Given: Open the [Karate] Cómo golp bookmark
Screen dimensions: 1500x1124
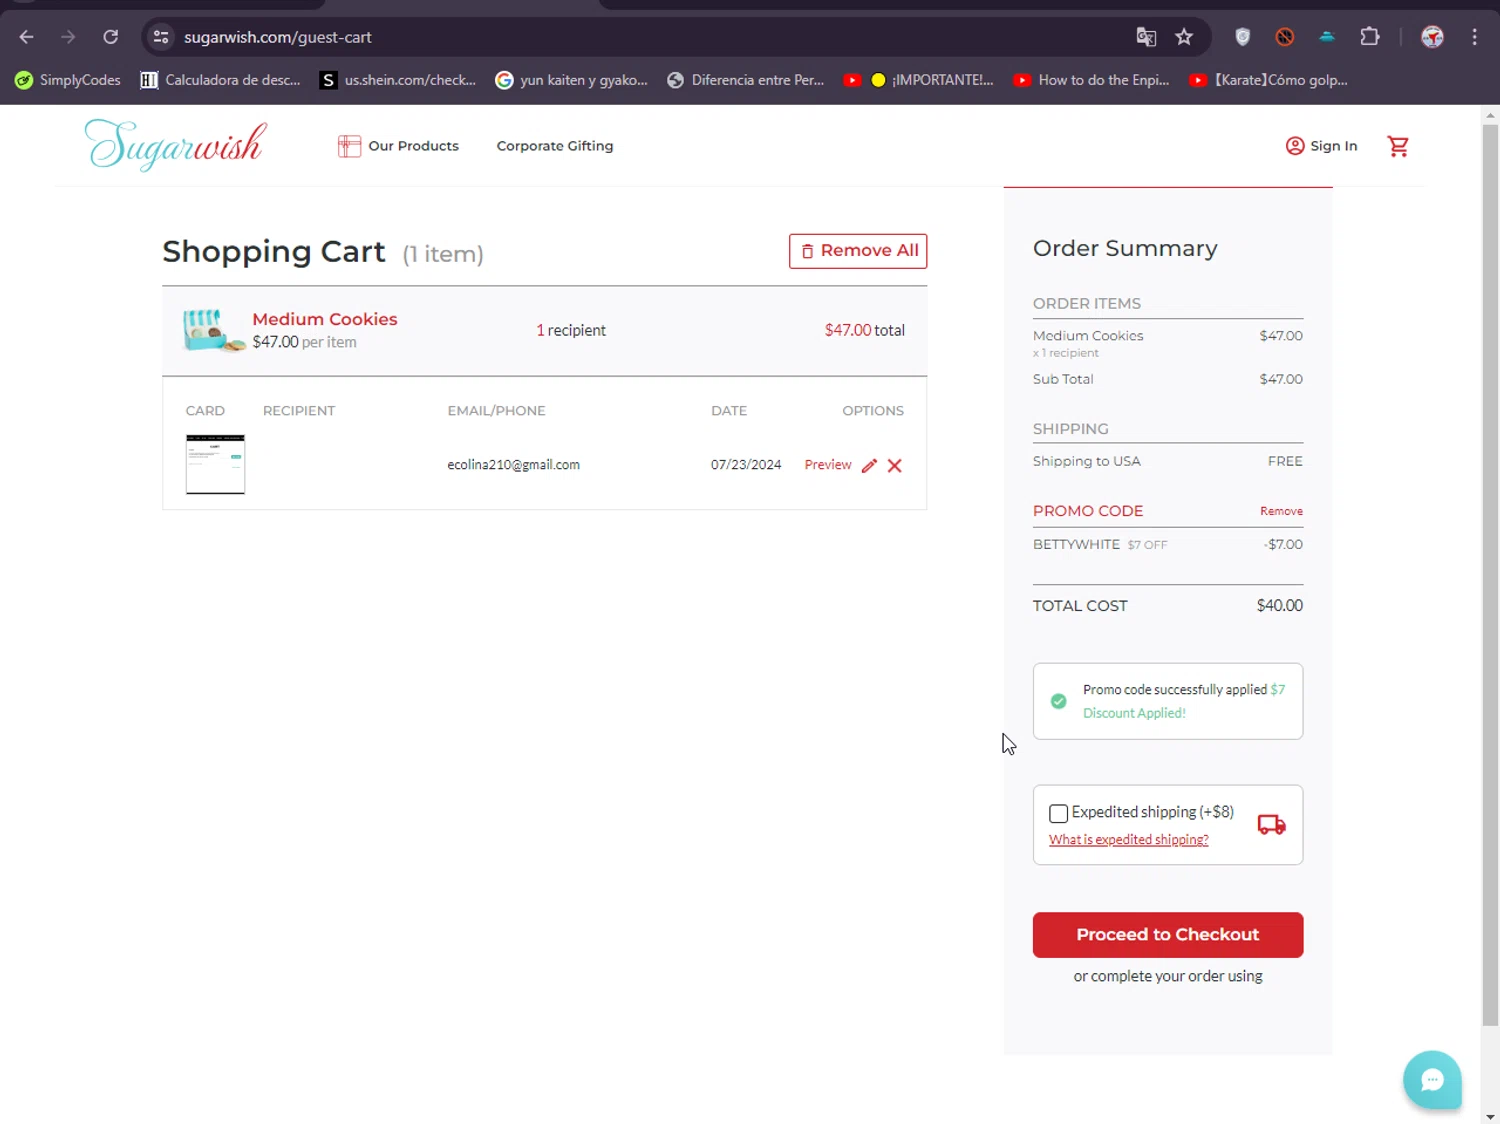Looking at the screenshot, I should 1269,80.
